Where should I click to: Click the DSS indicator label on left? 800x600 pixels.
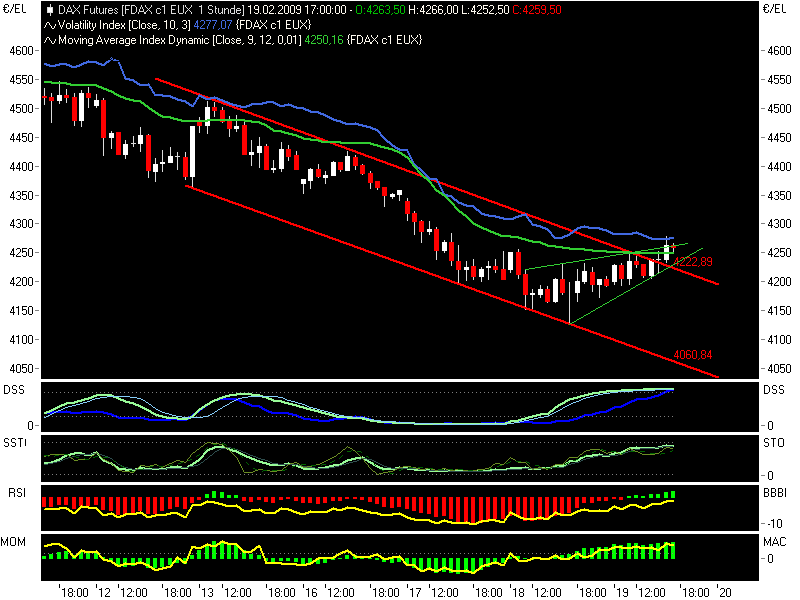[14, 390]
